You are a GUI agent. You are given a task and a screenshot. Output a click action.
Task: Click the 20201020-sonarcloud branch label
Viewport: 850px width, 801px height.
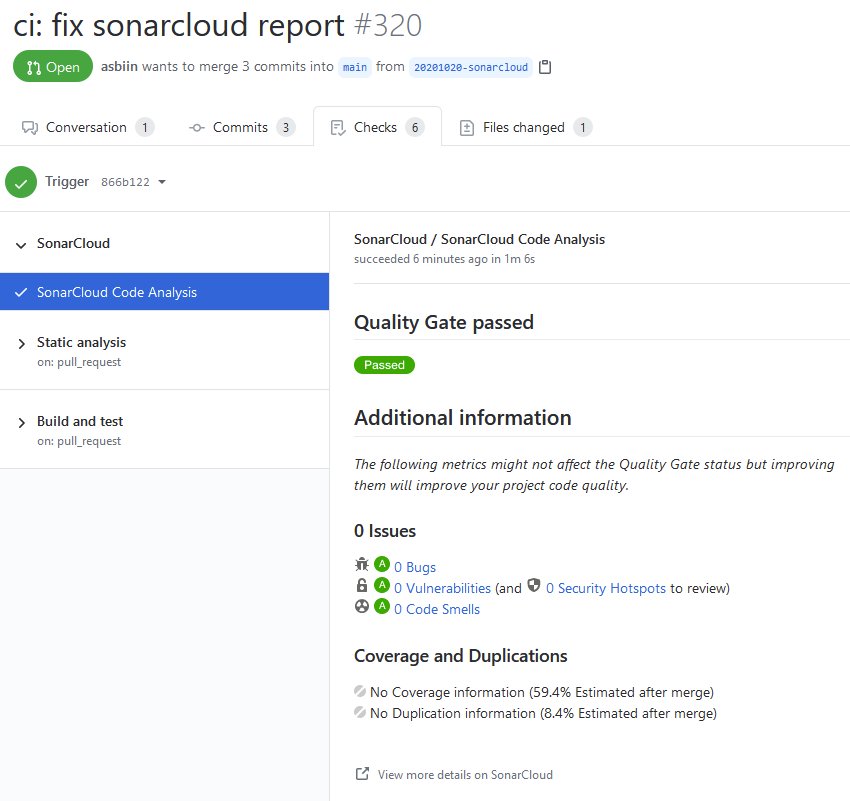(469, 67)
